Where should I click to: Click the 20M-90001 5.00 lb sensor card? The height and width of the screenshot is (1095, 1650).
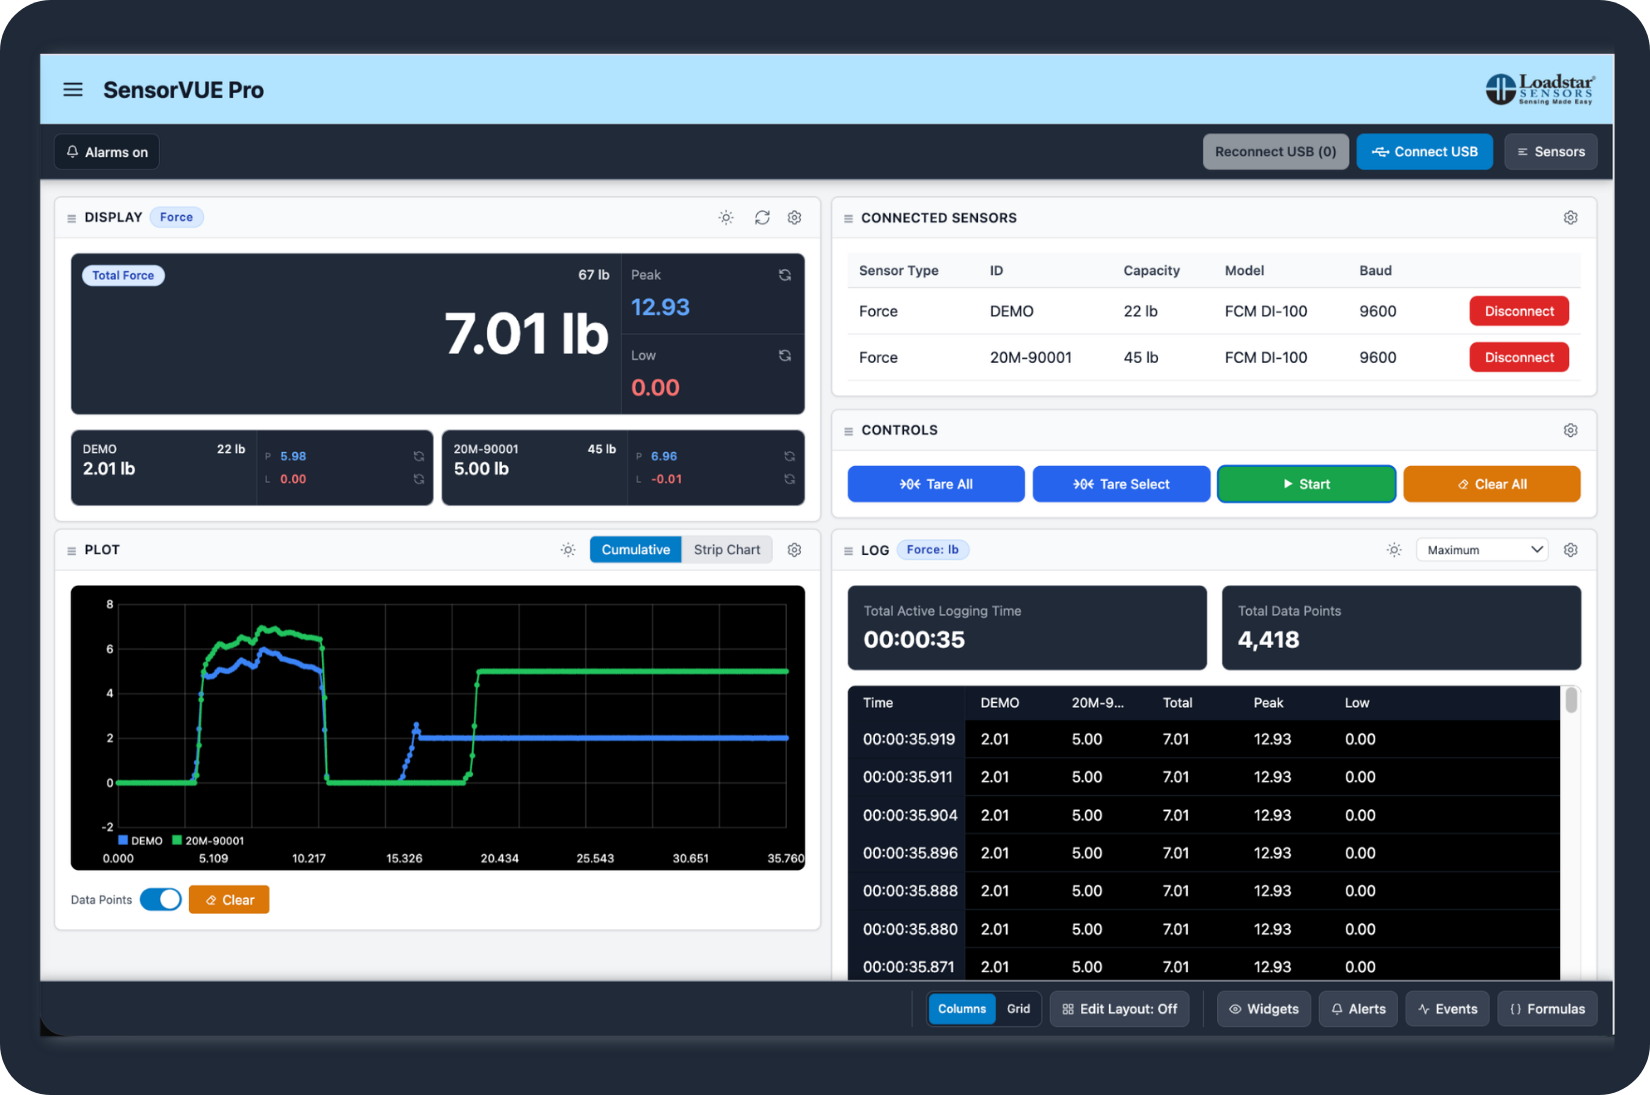pos(623,468)
